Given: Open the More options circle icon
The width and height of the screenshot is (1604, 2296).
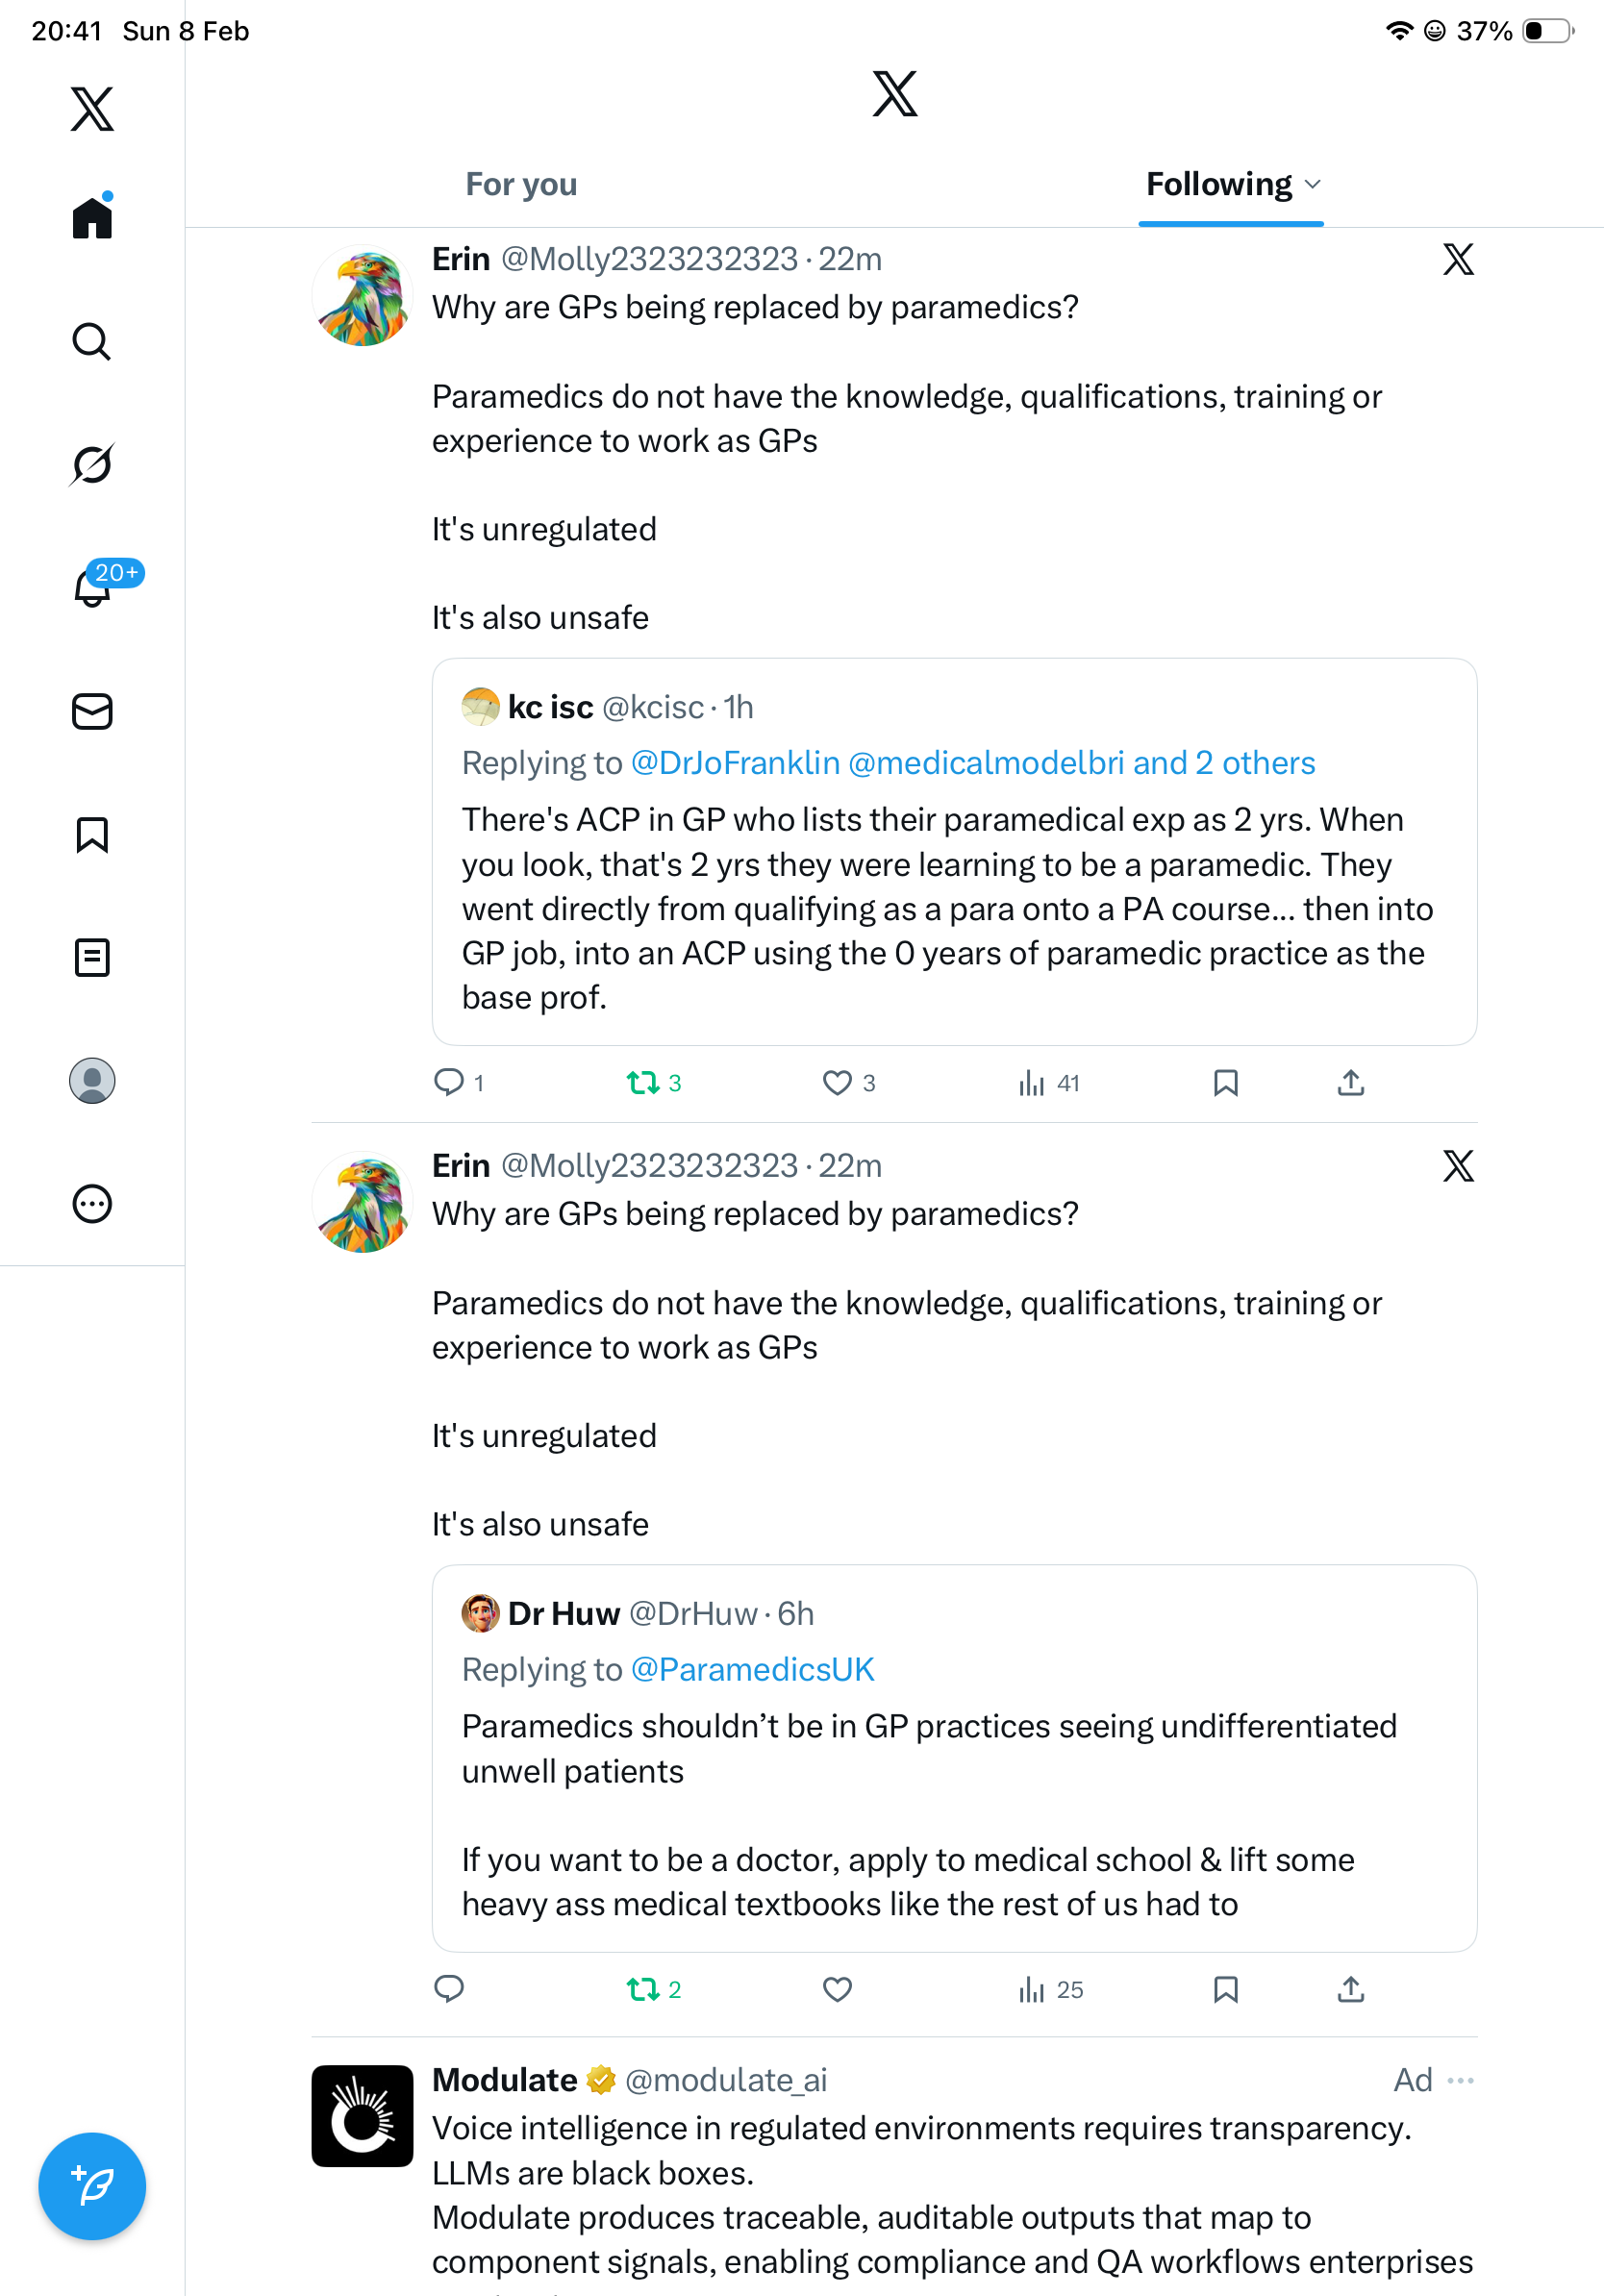Looking at the screenshot, I should [x=92, y=1204].
